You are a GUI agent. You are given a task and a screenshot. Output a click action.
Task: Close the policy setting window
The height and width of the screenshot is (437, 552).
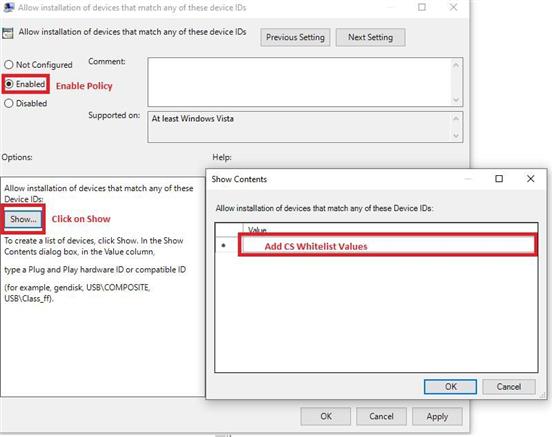[453, 7]
